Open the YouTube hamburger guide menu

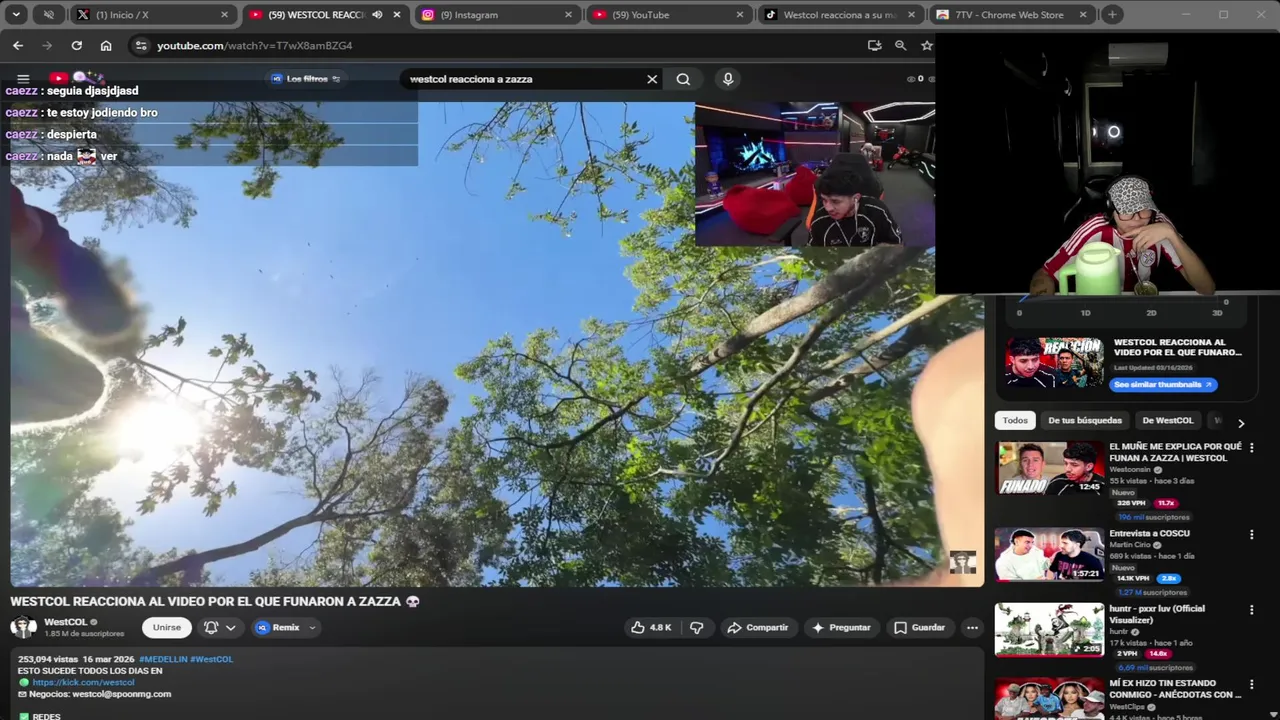[x=23, y=78]
